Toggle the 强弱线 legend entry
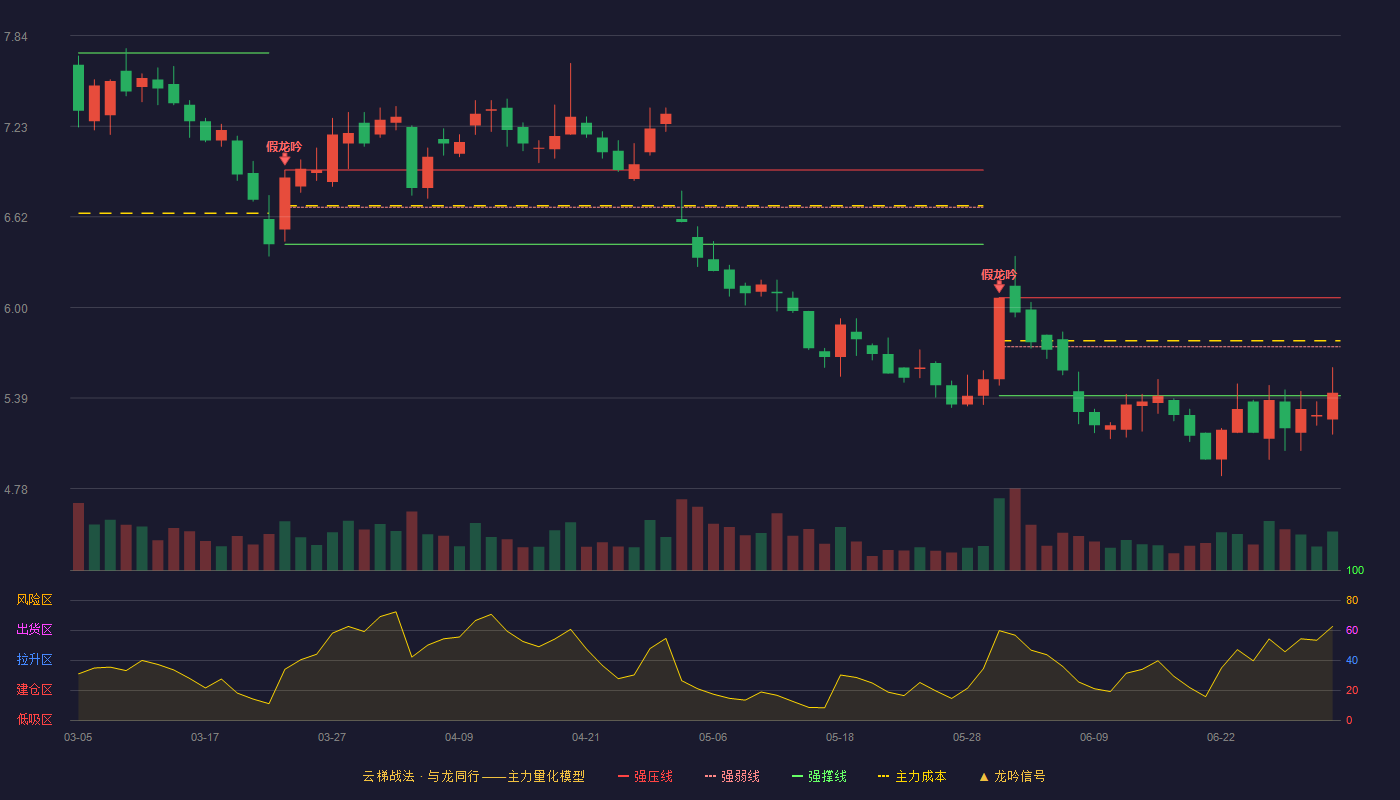 pos(732,776)
